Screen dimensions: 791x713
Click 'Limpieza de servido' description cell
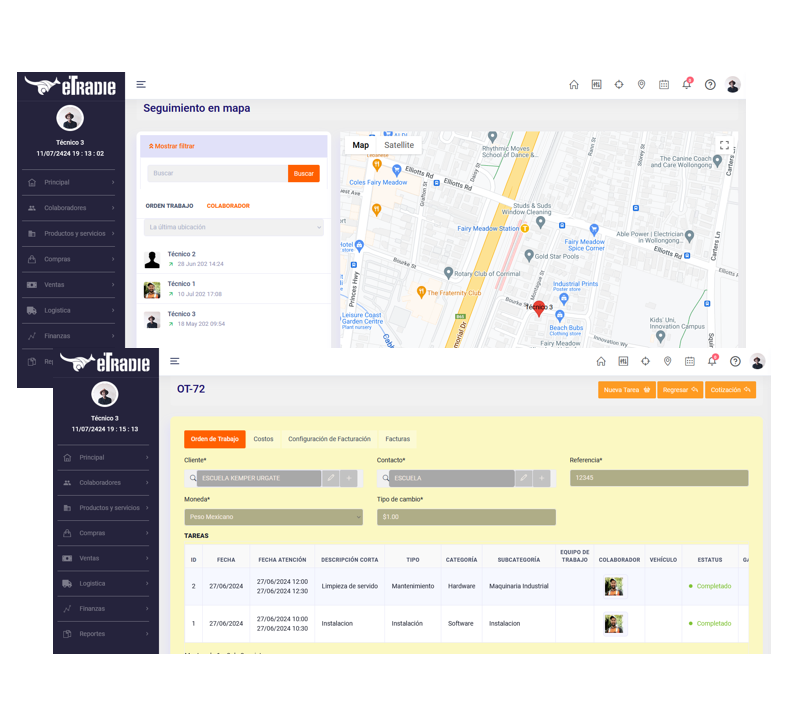(350, 586)
